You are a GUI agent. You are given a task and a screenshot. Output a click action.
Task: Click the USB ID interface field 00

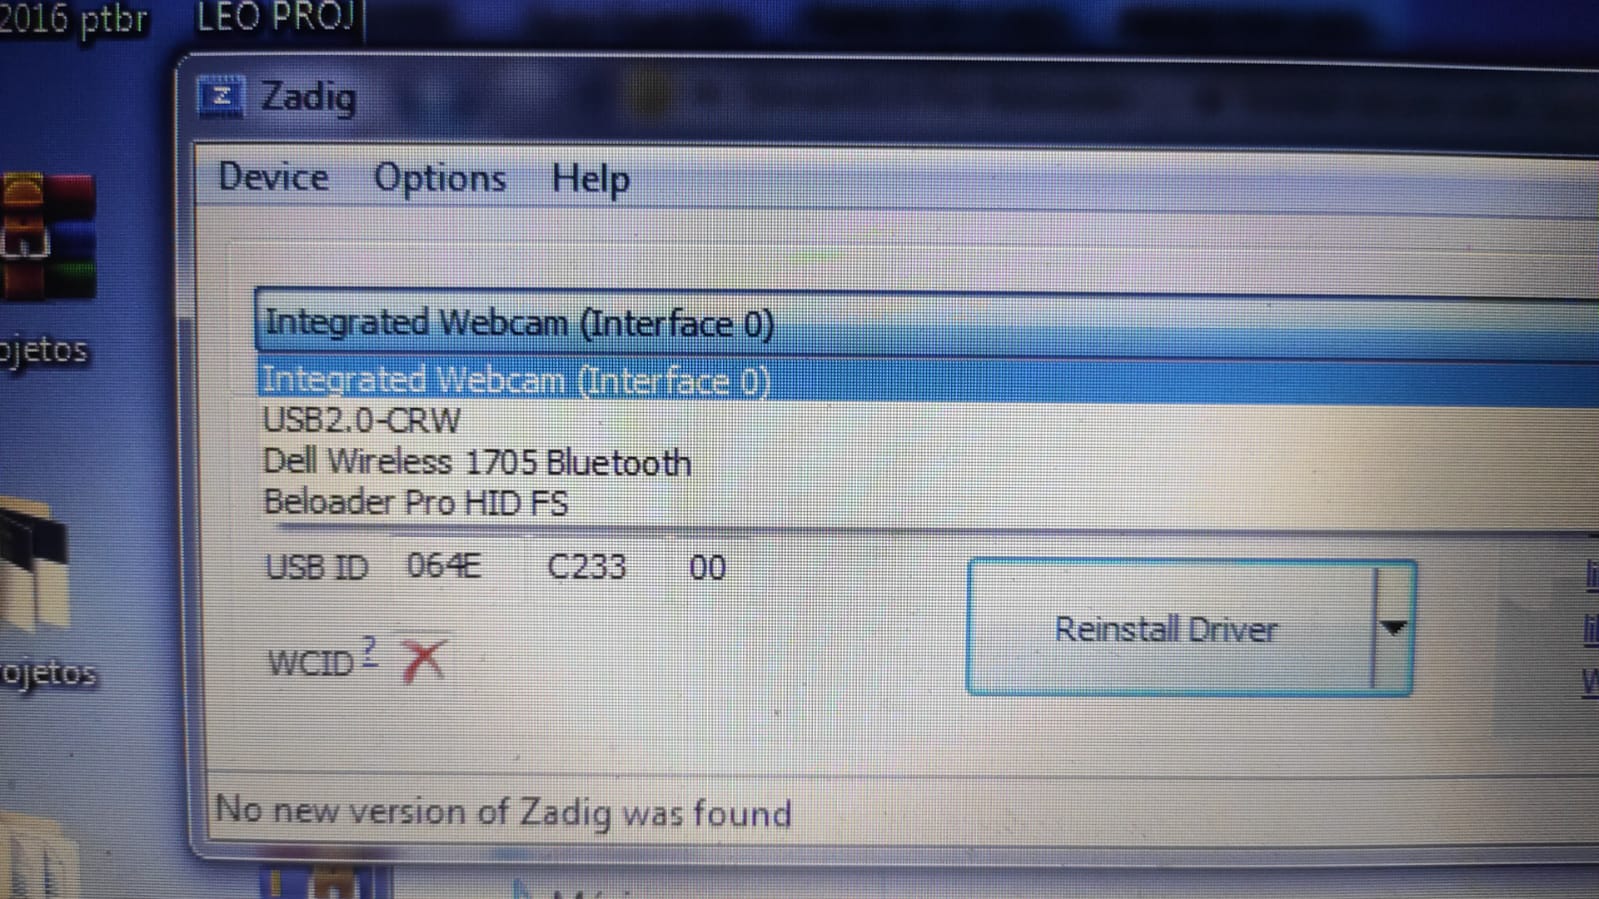[x=707, y=568]
